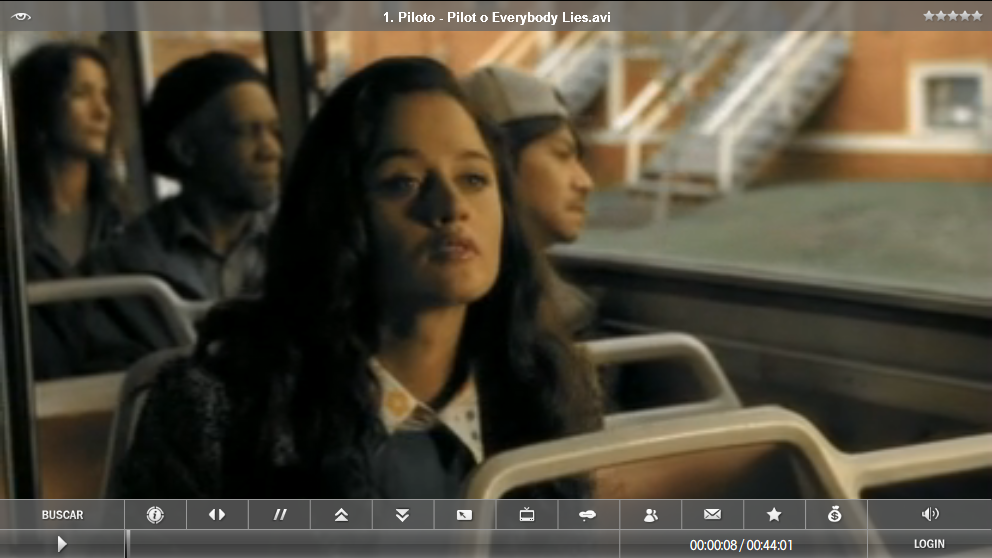Click the double-slash icon
Screen dimensions: 992x558
click(x=279, y=514)
